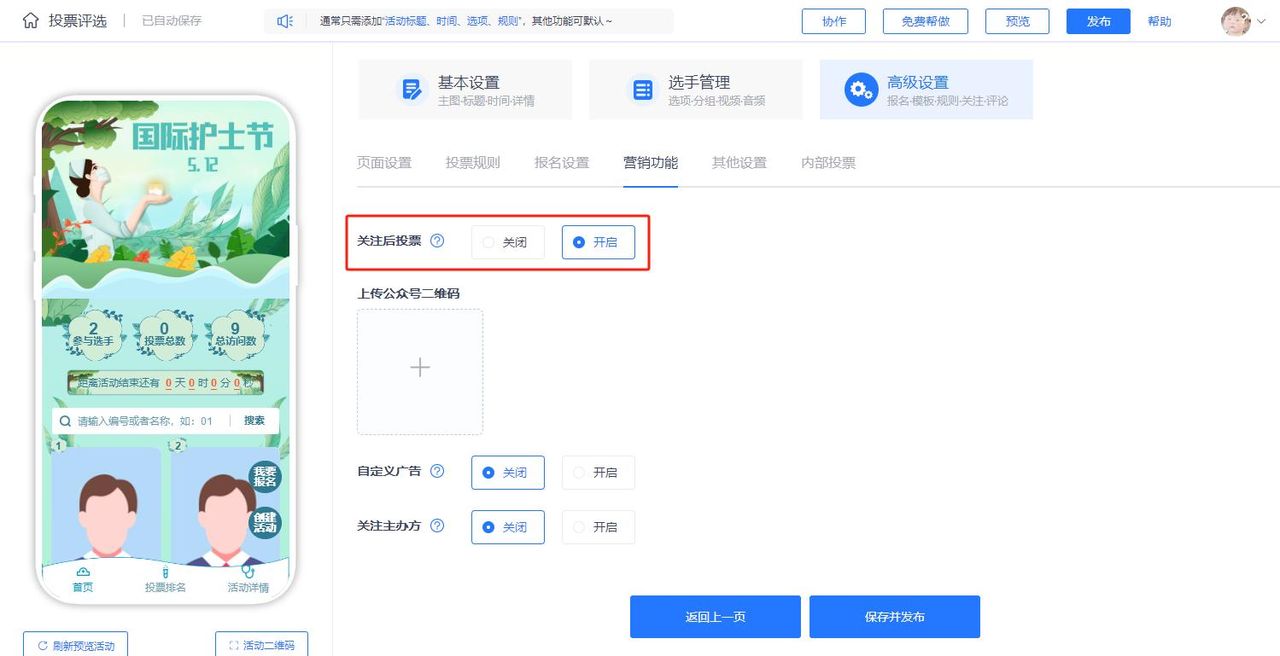Switch to the 内部投票 tab
Image resolution: width=1280 pixels, height=656 pixels.
click(827, 162)
